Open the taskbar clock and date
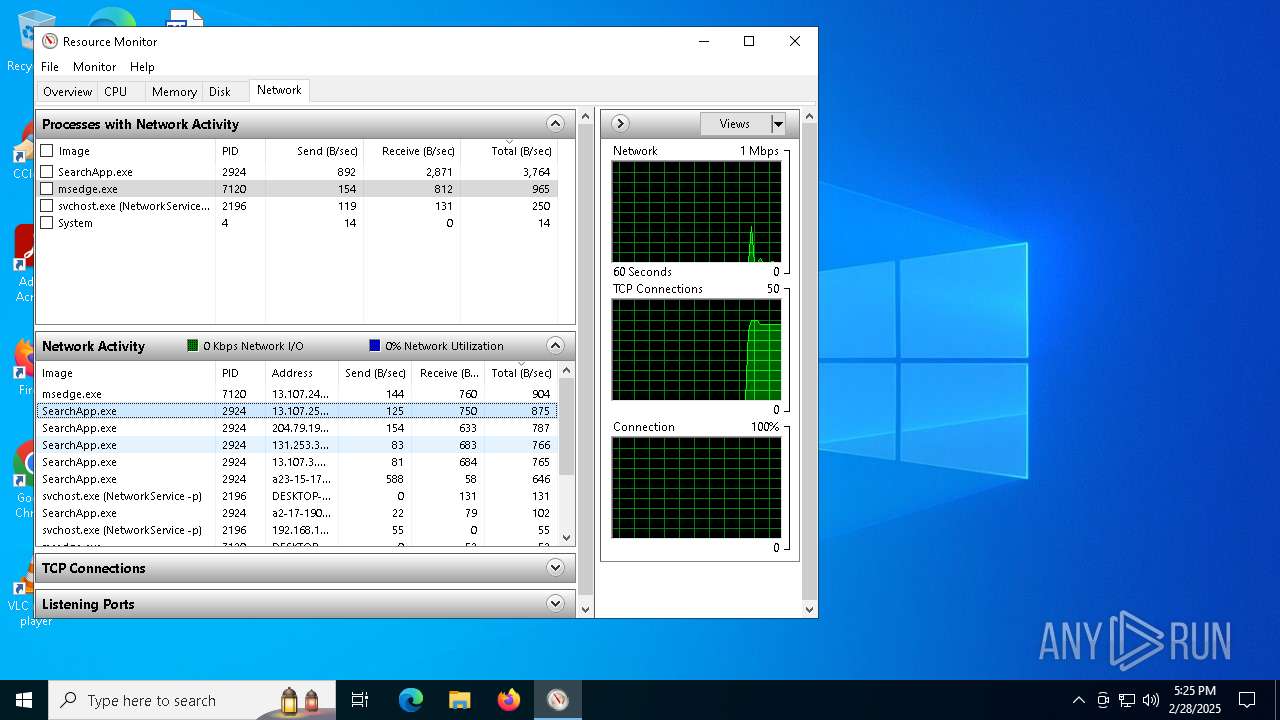Screen dimensions: 1280x720 [1195, 700]
